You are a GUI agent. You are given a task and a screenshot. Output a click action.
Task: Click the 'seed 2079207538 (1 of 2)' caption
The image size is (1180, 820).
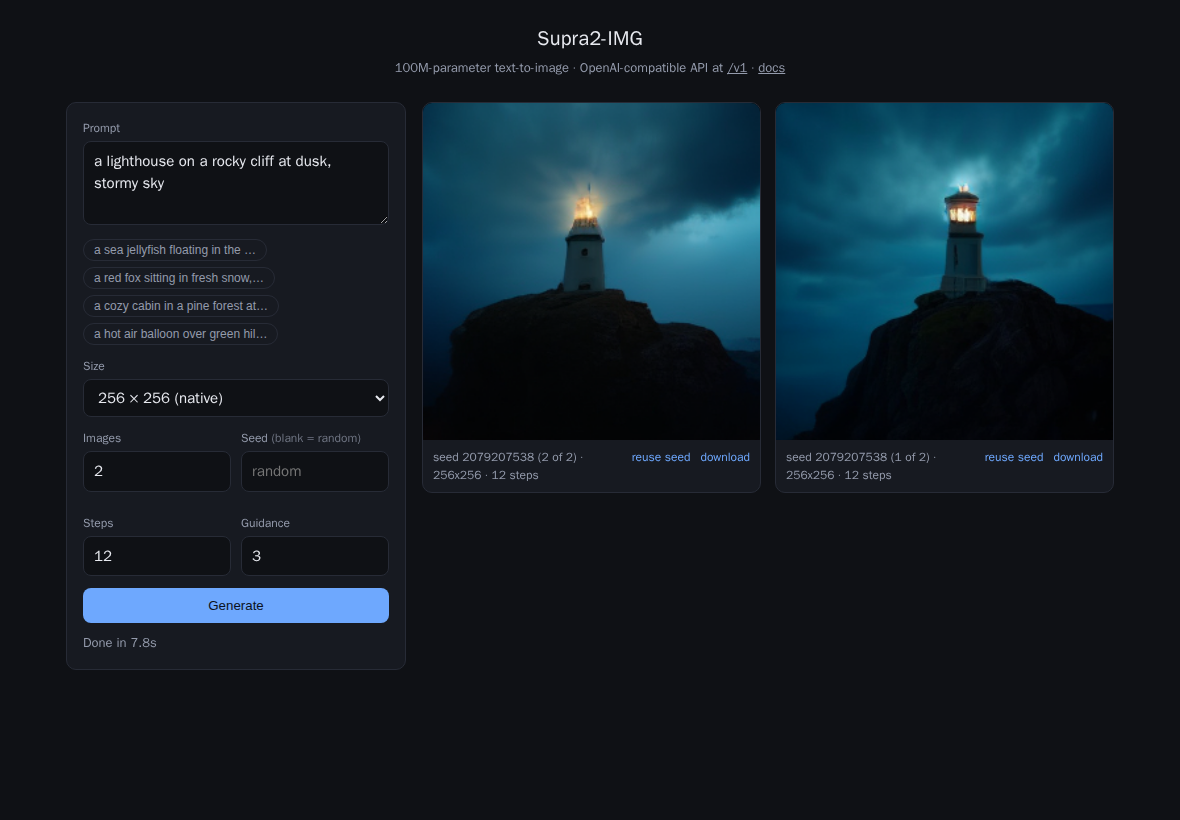858,457
